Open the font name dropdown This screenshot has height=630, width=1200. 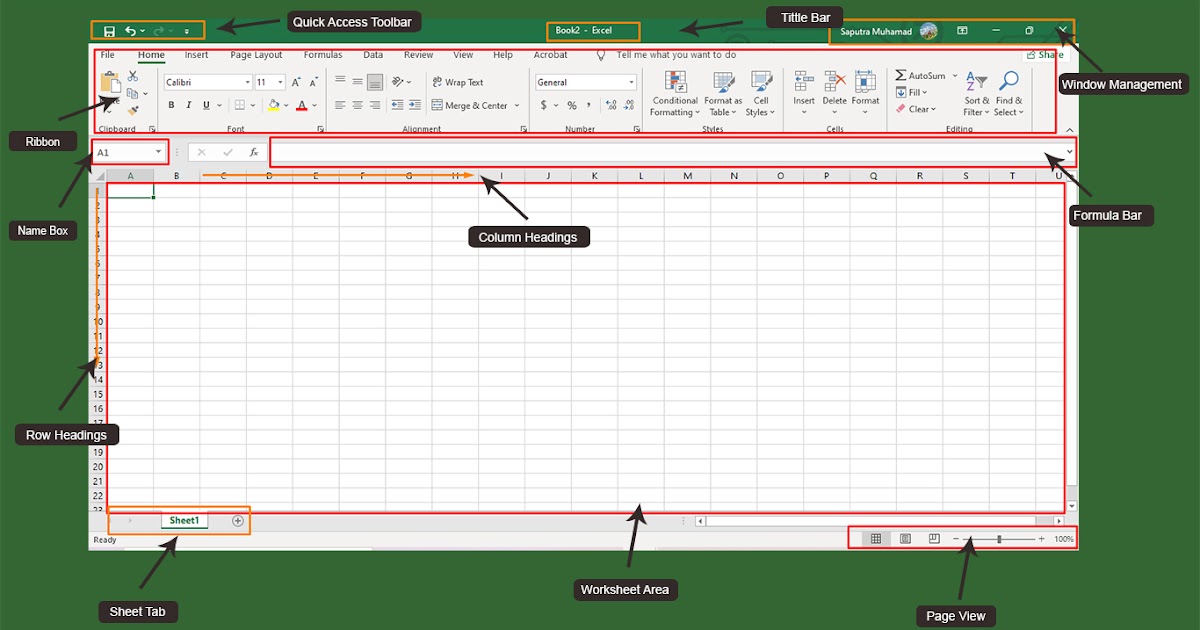(246, 81)
